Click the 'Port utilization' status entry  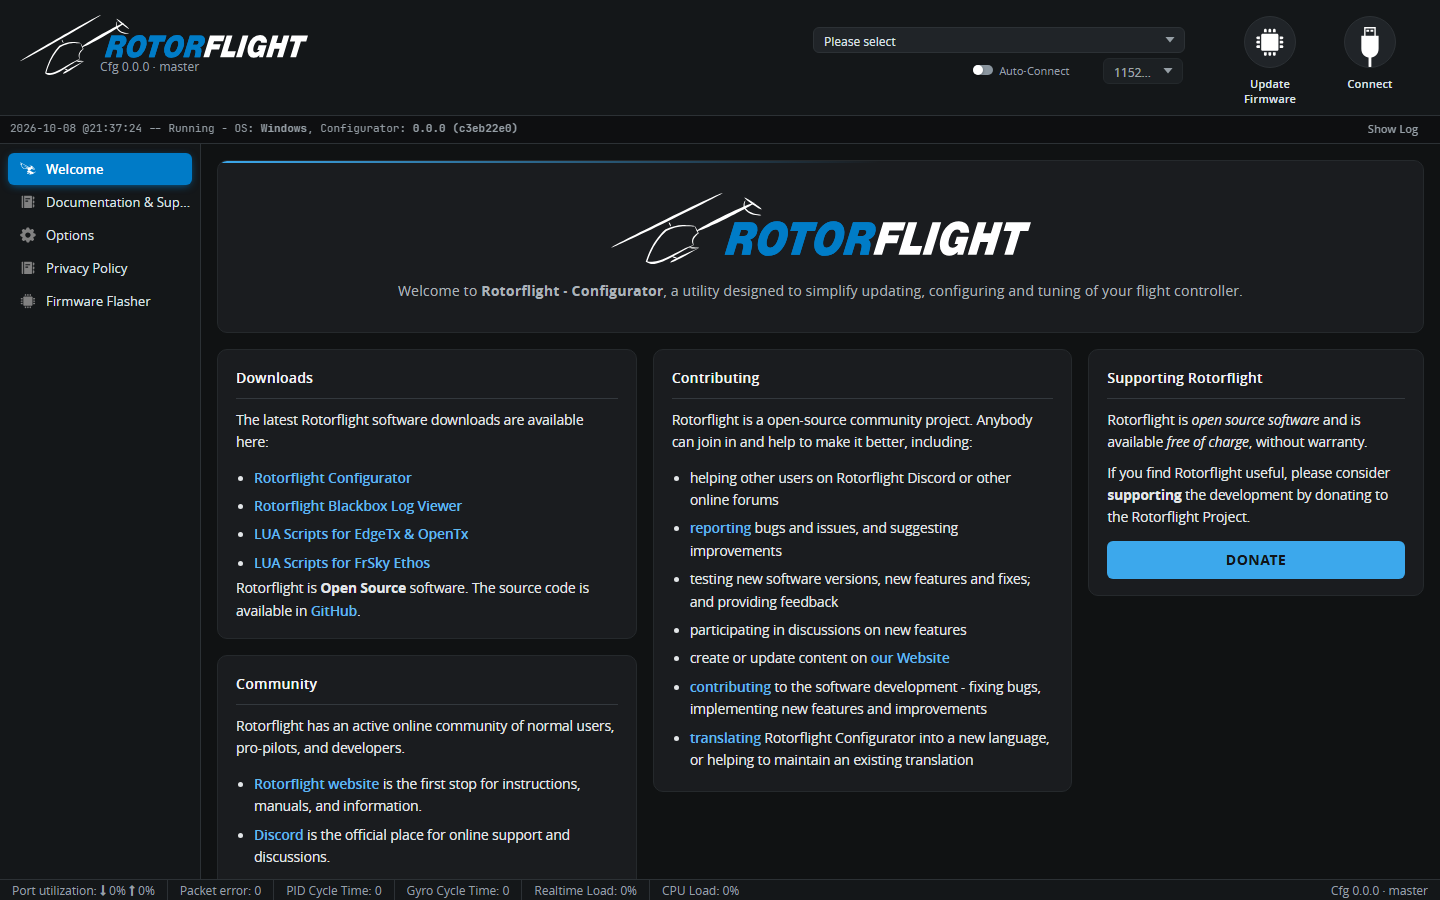pyautogui.click(x=83, y=890)
